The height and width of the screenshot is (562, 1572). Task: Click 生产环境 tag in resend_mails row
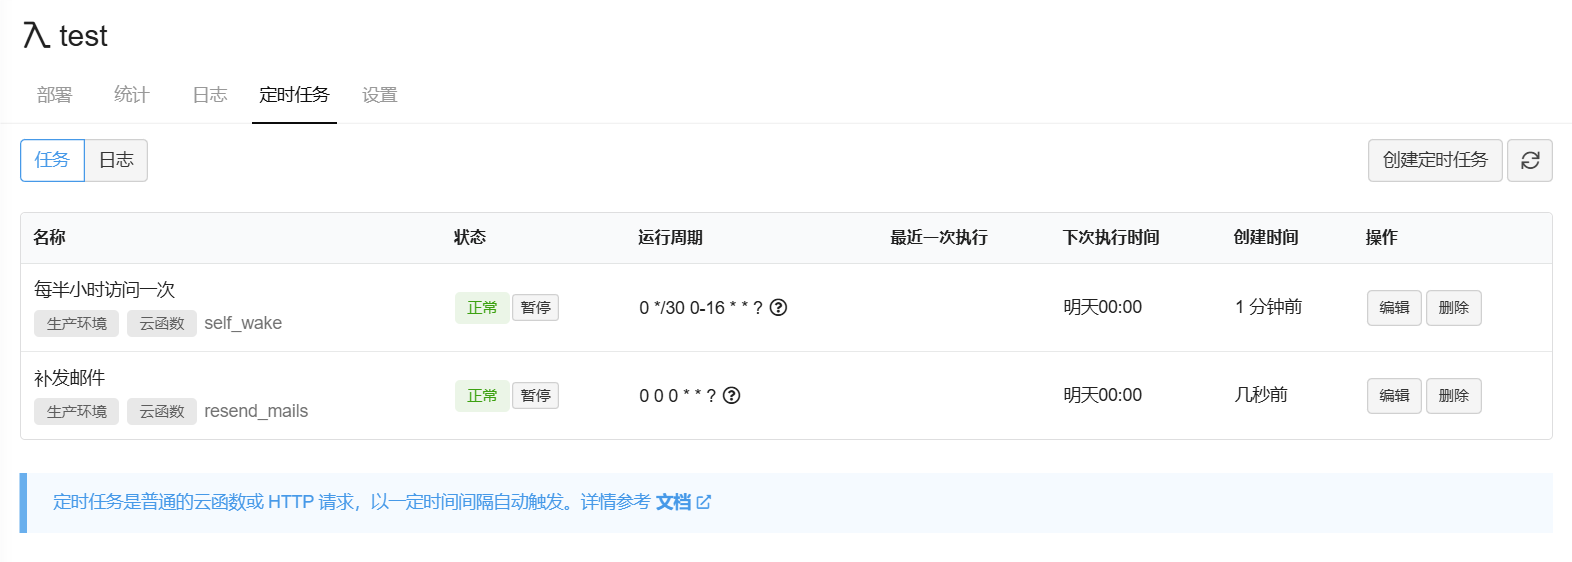77,411
